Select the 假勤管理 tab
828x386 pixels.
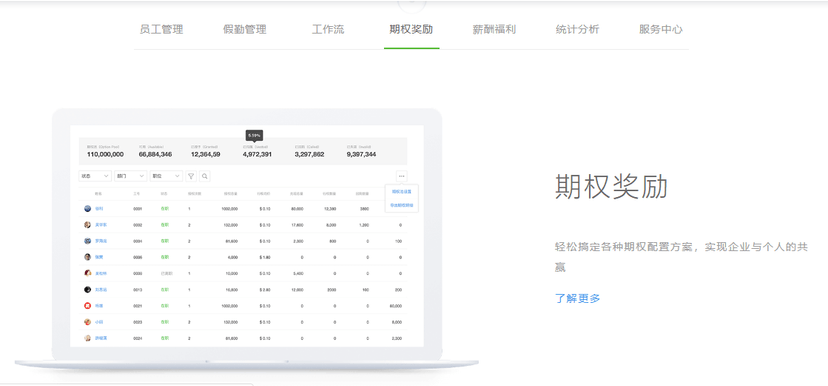click(x=244, y=30)
